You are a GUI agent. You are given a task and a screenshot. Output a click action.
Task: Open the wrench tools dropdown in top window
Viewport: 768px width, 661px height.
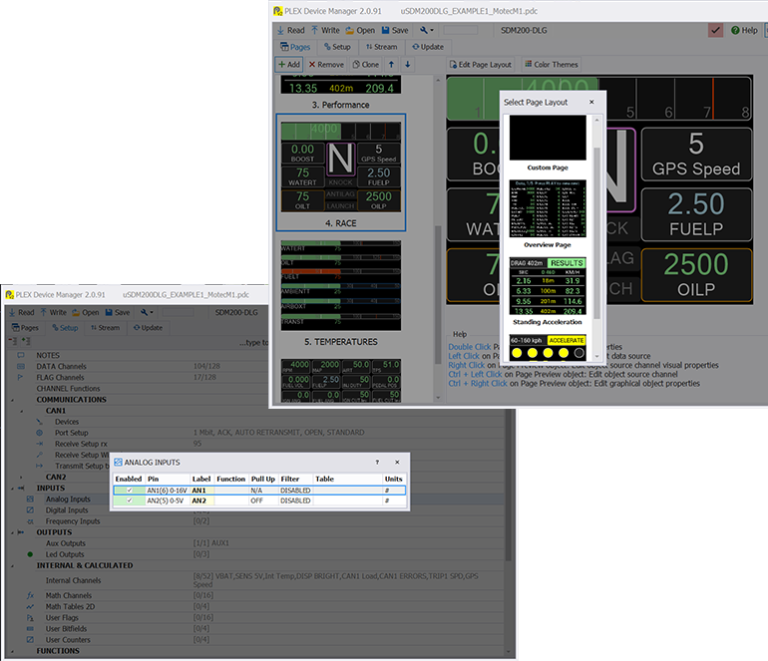(x=427, y=30)
